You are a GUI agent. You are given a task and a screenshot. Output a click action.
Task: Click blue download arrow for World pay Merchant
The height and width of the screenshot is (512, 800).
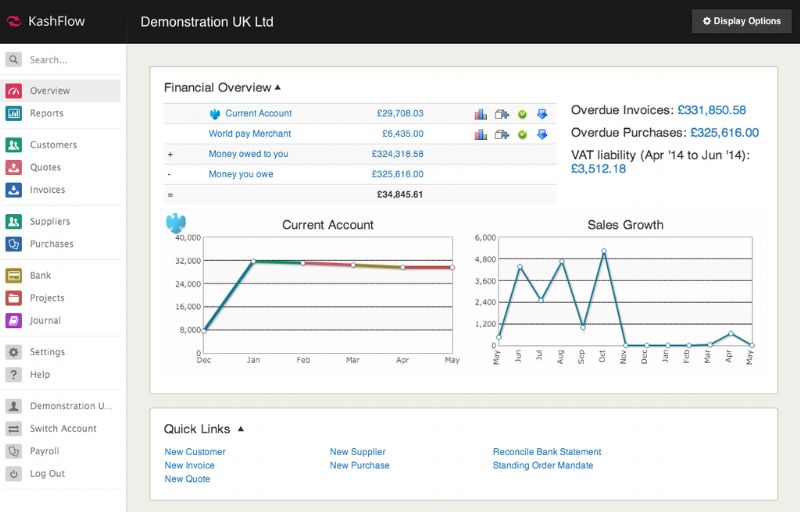(x=542, y=134)
